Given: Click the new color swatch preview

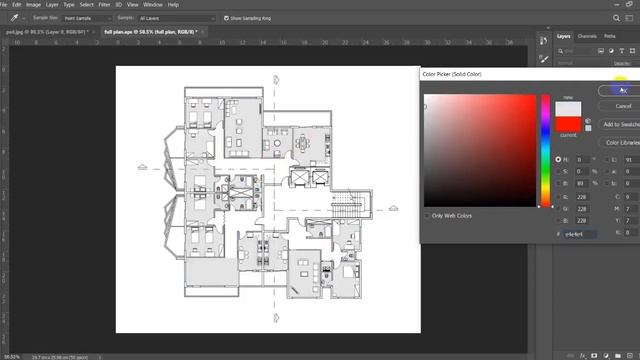Looking at the screenshot, I should click(568, 109).
